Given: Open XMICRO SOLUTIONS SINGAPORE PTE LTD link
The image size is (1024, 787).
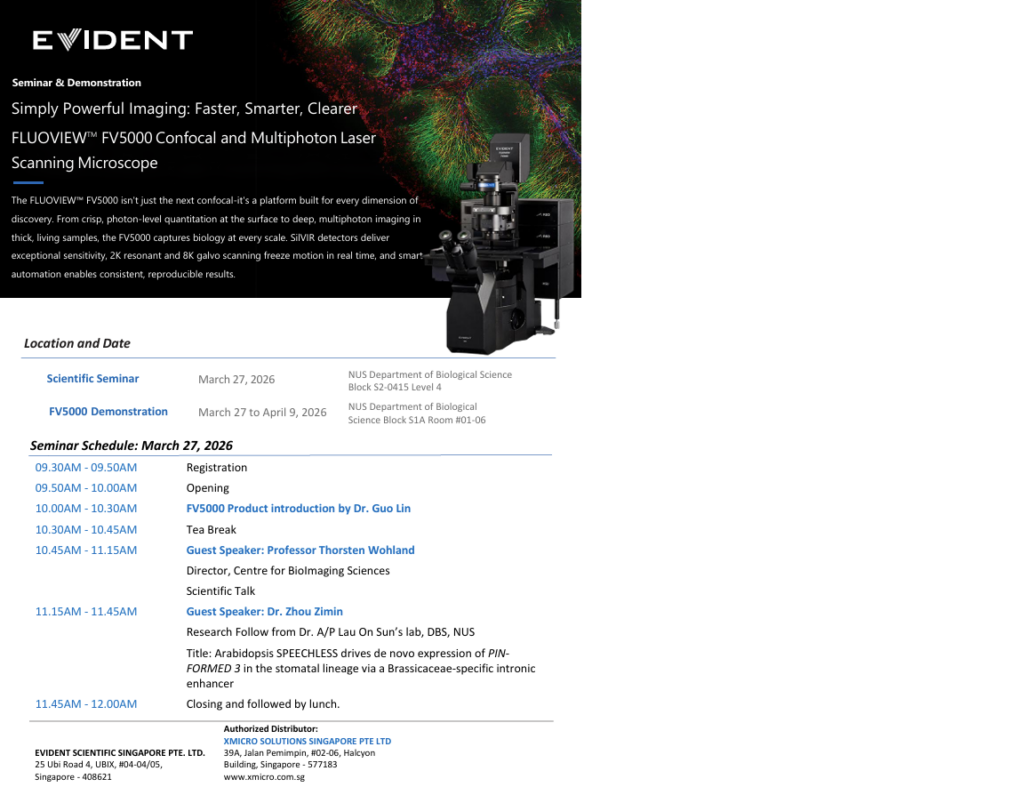Looking at the screenshot, I should point(307,741).
